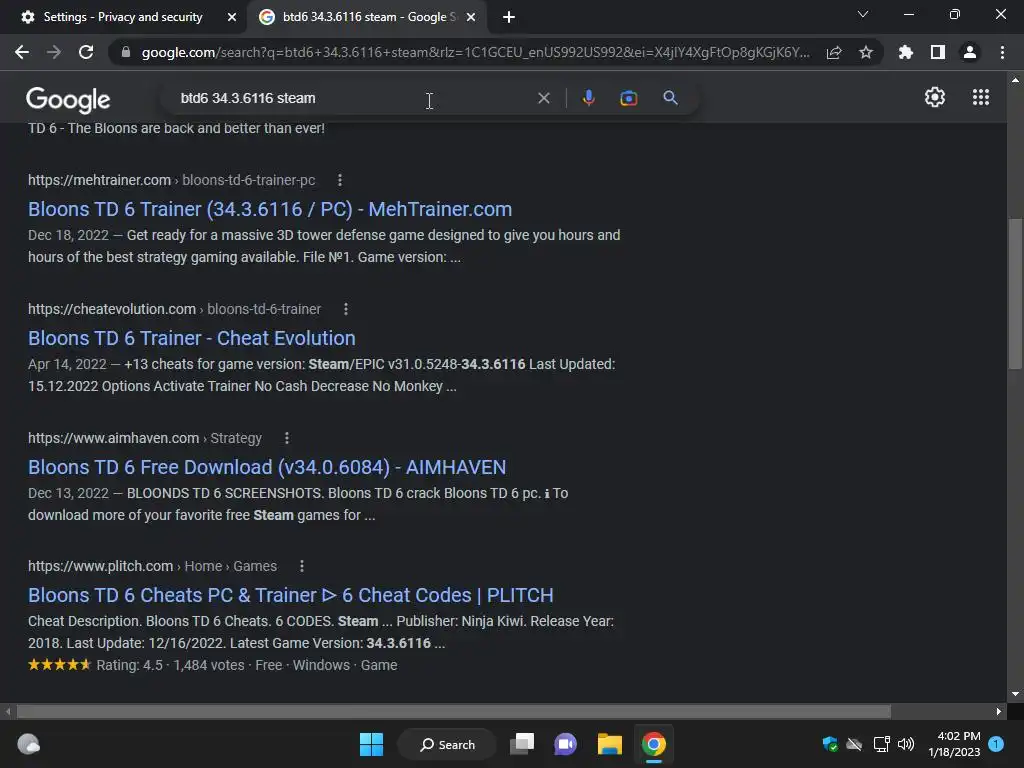The height and width of the screenshot is (768, 1024).
Task: Close the Google search tab
Action: 471,17
